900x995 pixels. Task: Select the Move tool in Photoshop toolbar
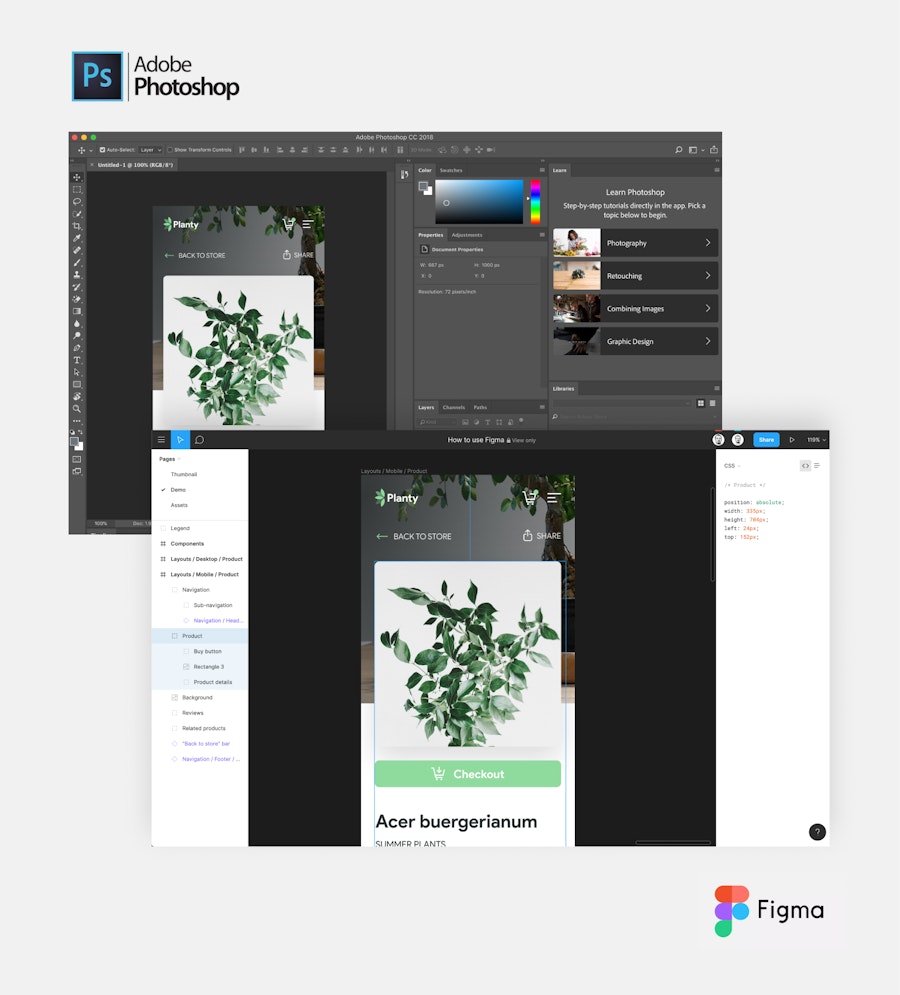point(77,177)
